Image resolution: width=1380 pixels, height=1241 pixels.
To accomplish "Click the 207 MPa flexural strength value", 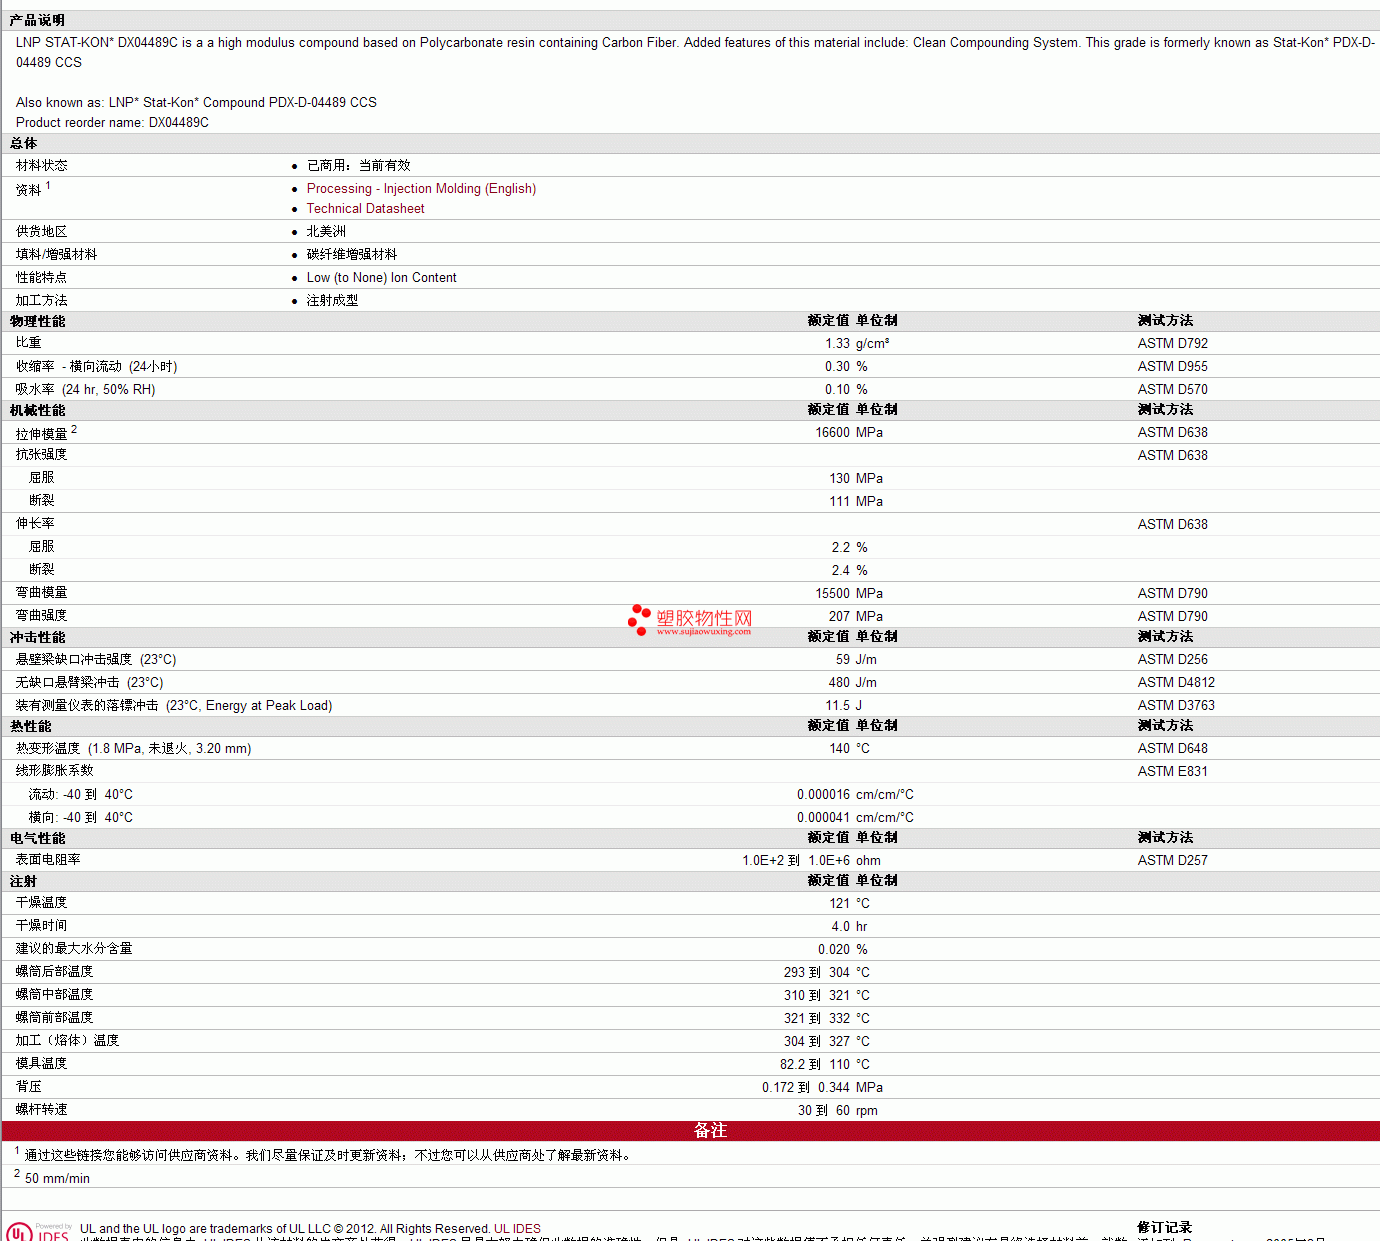I will coord(856,617).
